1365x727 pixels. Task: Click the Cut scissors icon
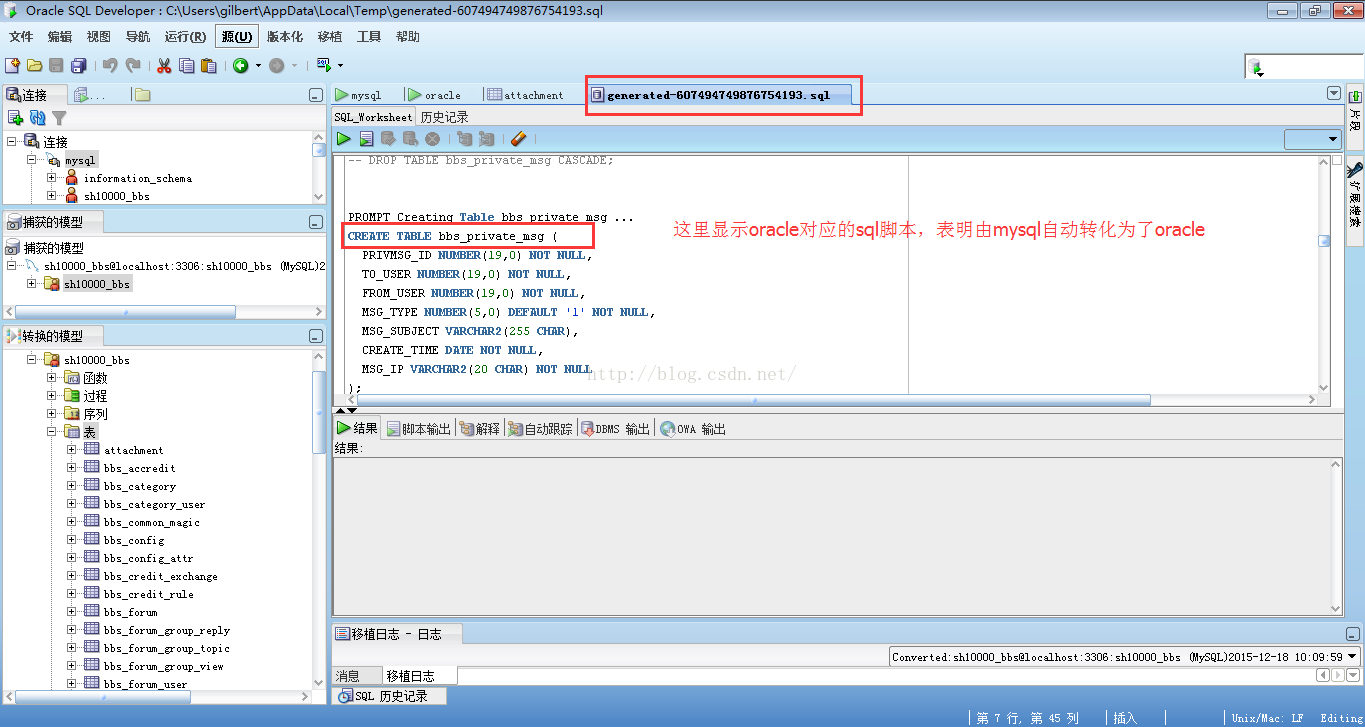164,65
